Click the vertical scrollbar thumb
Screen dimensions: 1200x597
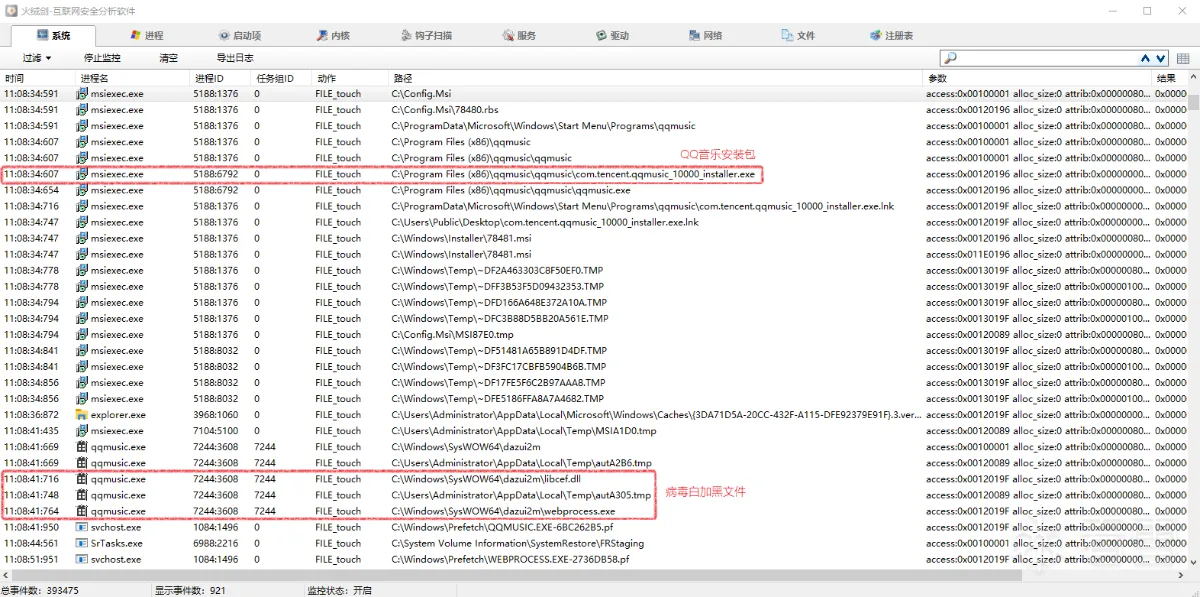pyautogui.click(x=1194, y=102)
